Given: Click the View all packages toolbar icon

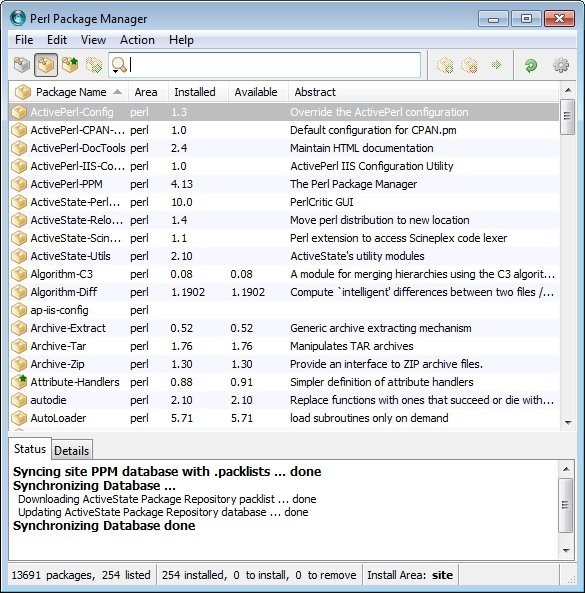Looking at the screenshot, I should pos(22,65).
